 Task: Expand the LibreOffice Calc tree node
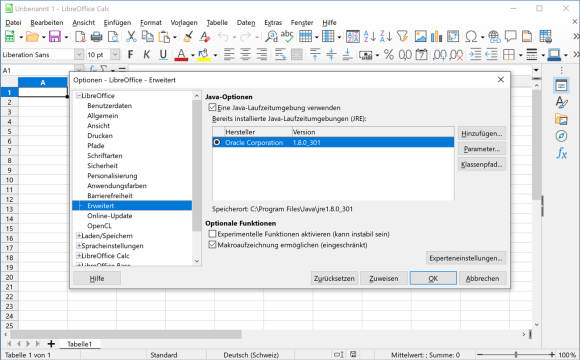click(x=78, y=255)
